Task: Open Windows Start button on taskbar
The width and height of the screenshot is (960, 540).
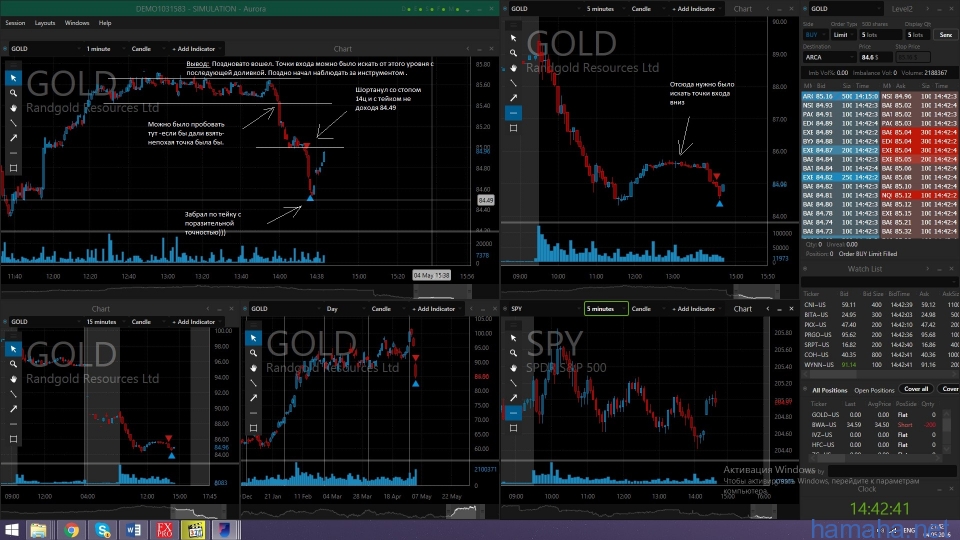Action: tap(12, 530)
